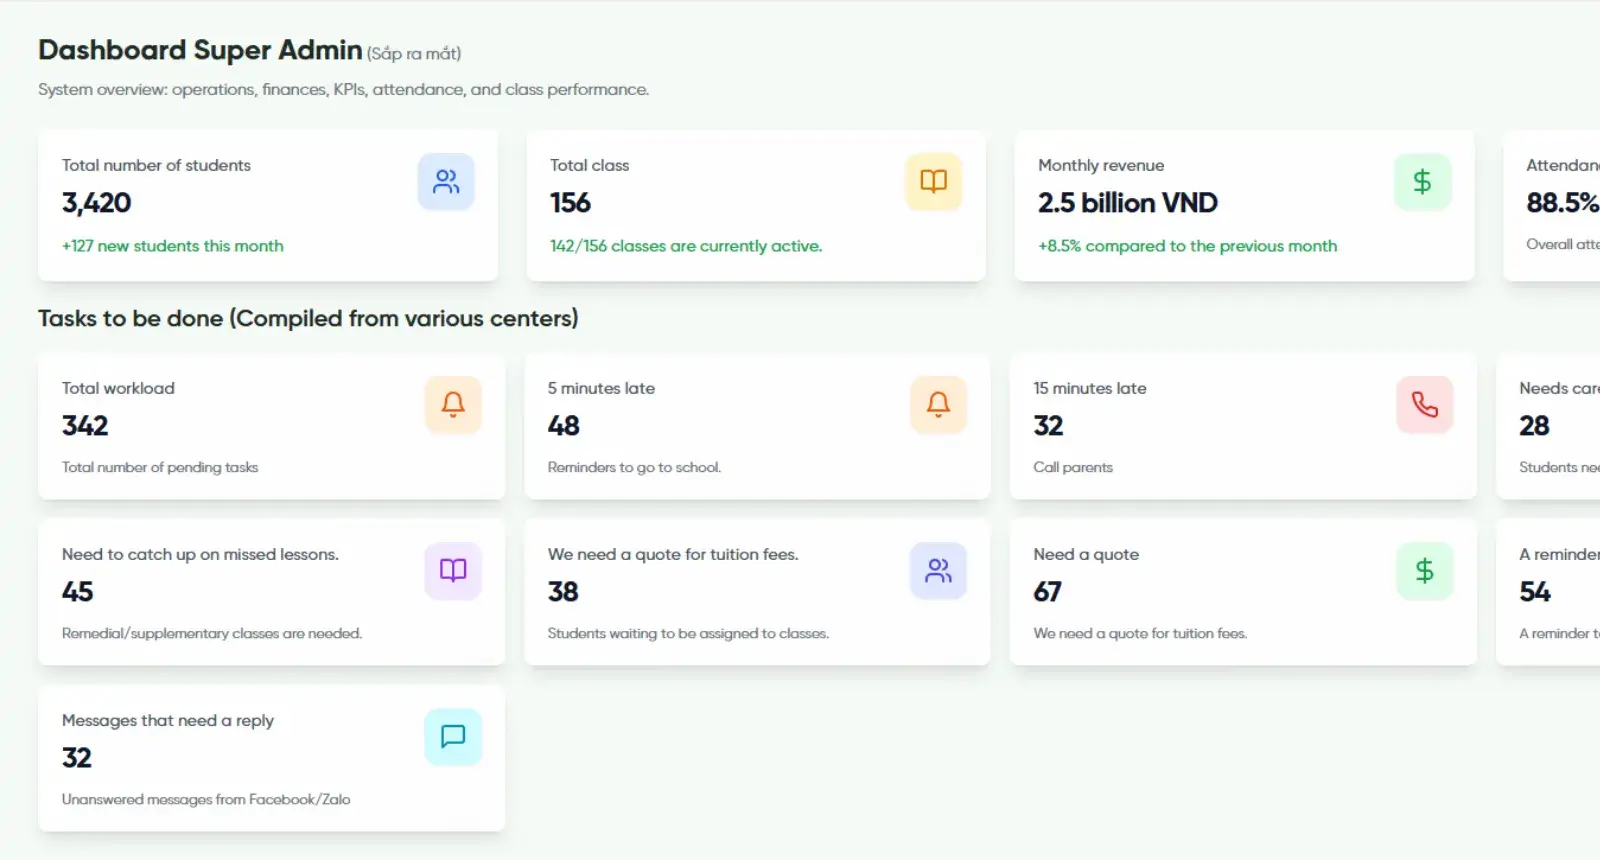Click the 342 total workload value
This screenshot has width=1600, height=860.
click(85, 426)
